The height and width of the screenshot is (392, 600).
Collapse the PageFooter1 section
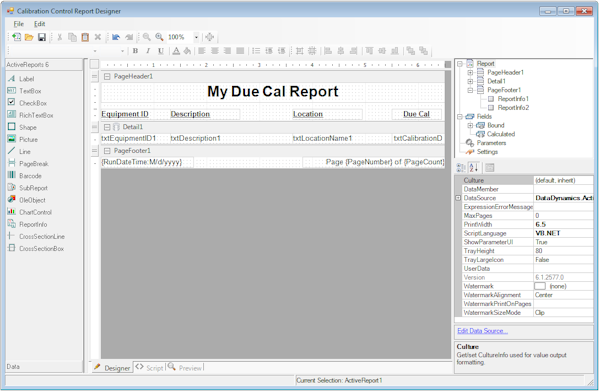[x=107, y=151]
